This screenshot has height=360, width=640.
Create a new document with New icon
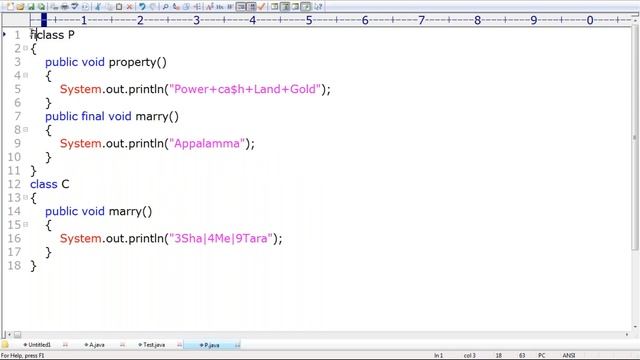[10, 7]
